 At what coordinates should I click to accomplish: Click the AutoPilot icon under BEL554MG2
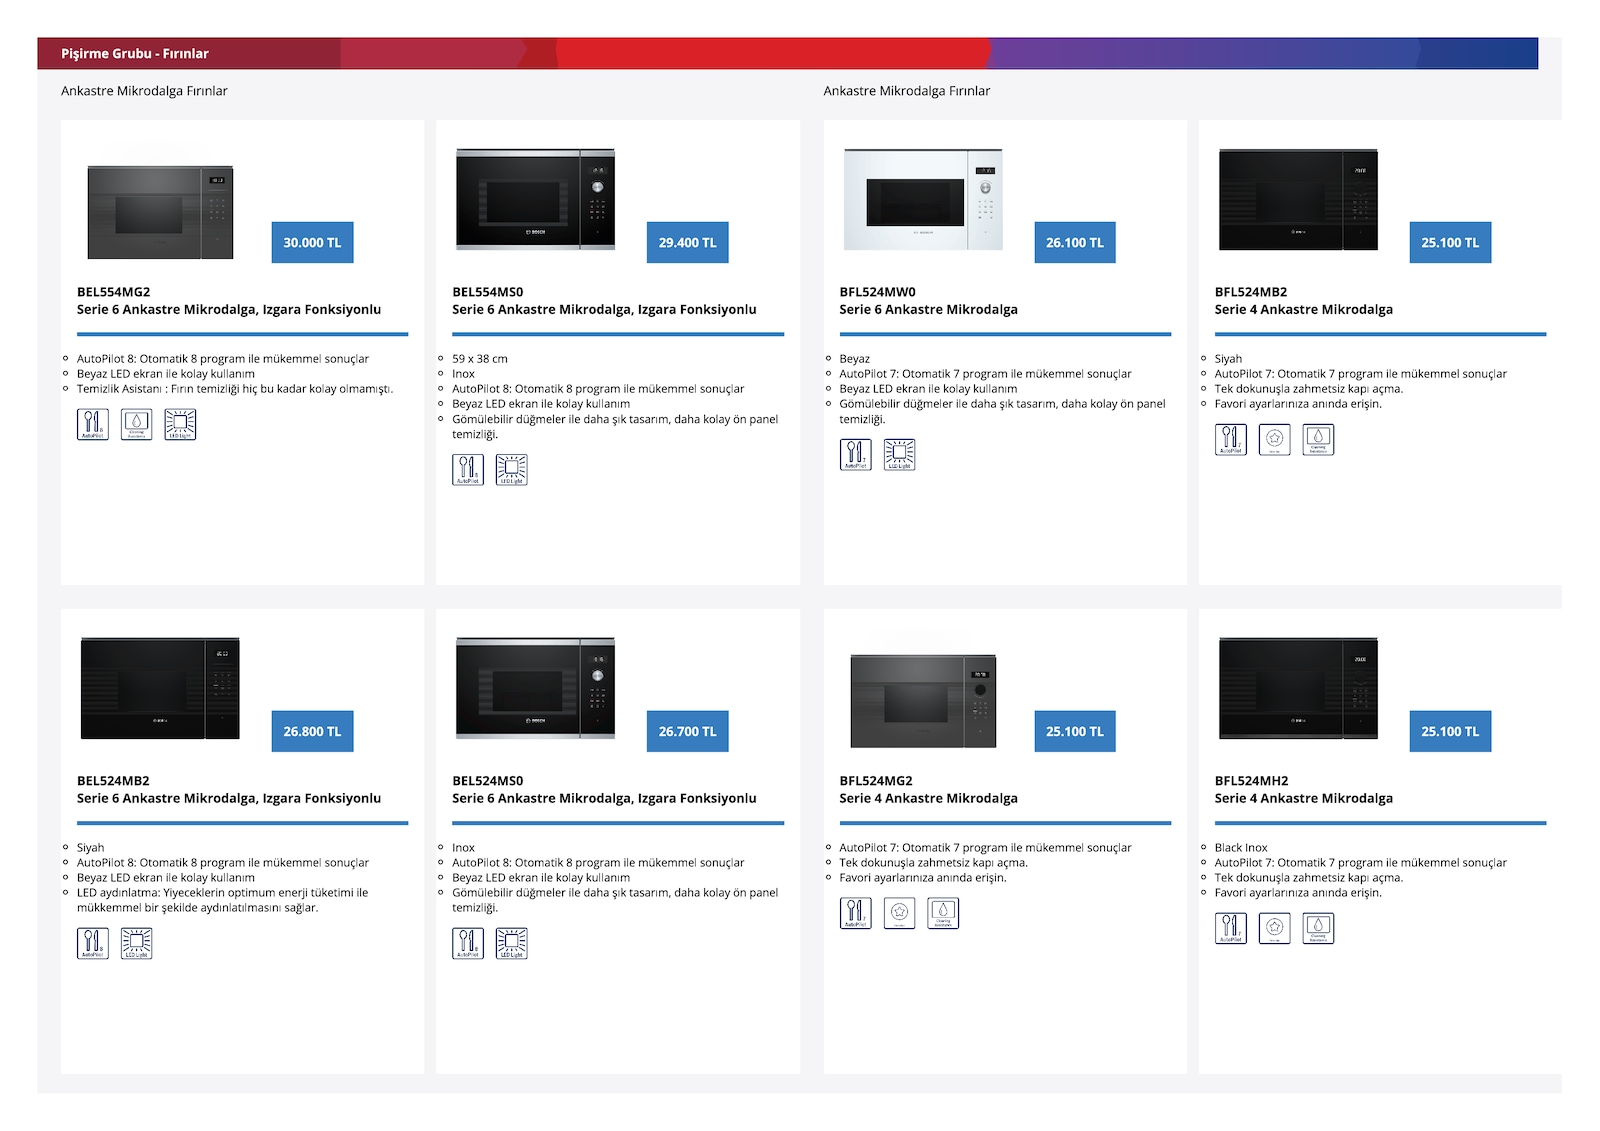pyautogui.click(x=93, y=424)
